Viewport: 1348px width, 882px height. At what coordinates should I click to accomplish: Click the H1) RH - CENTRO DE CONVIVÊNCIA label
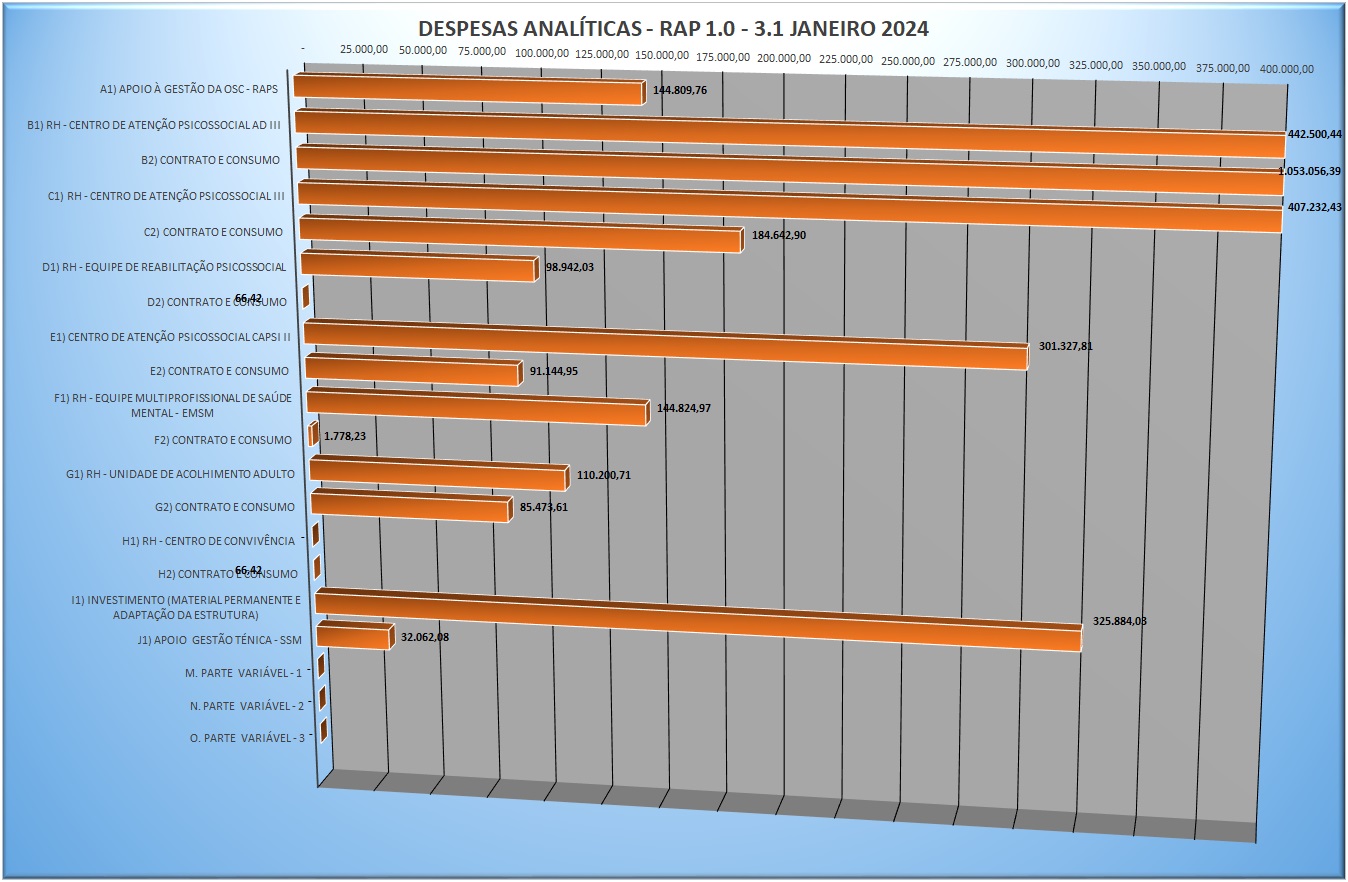208,541
